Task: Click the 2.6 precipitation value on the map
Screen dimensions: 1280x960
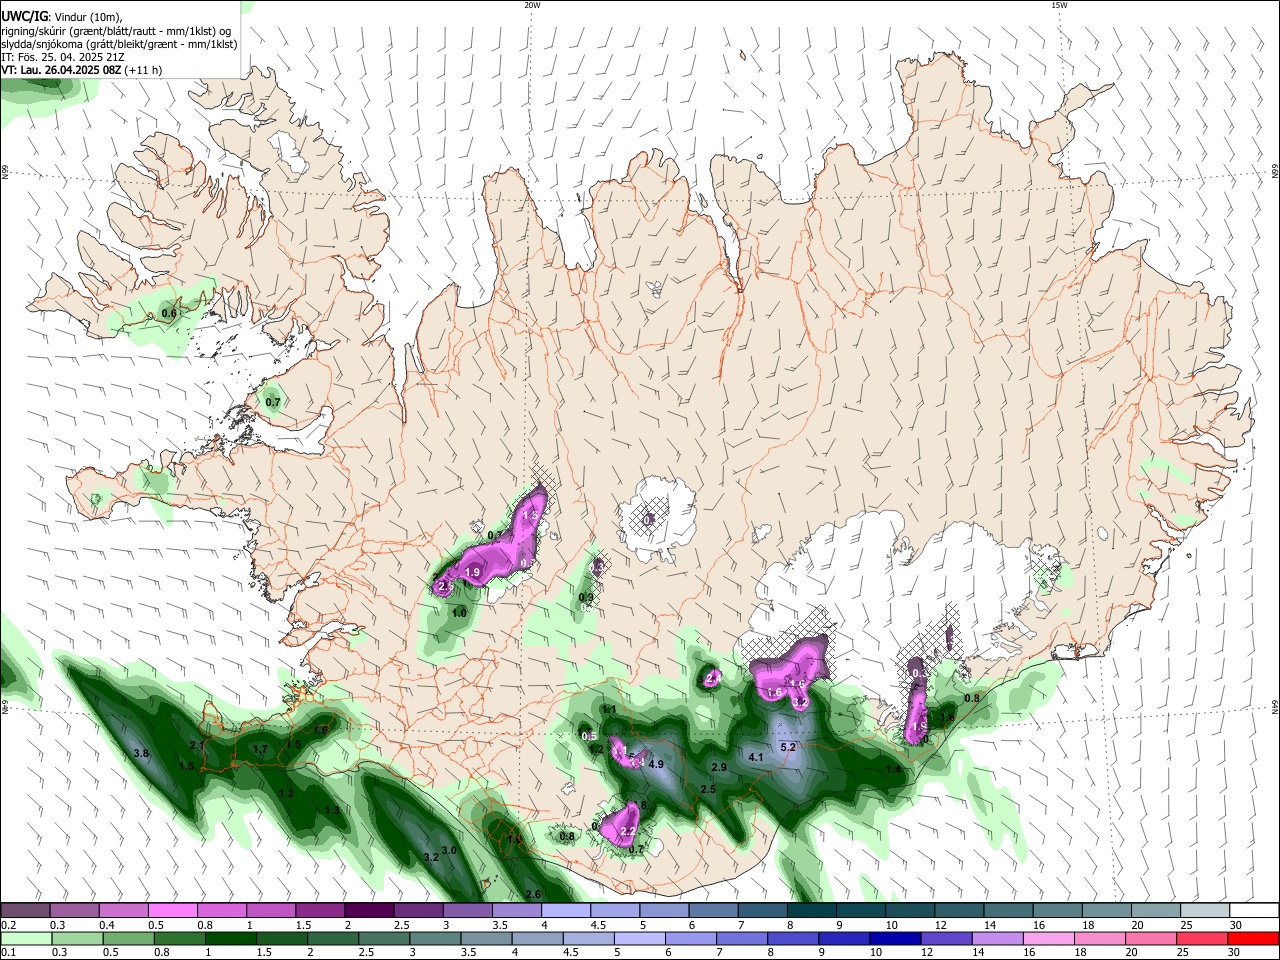Action: (533, 894)
